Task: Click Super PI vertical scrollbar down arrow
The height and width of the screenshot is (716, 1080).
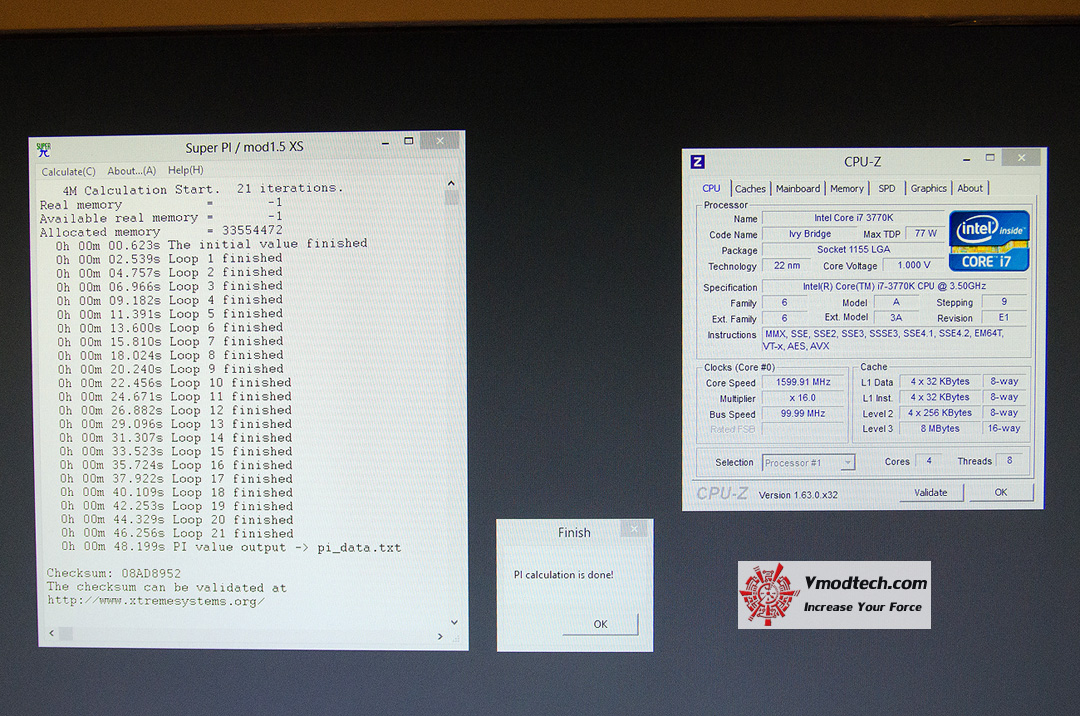Action: [x=454, y=622]
